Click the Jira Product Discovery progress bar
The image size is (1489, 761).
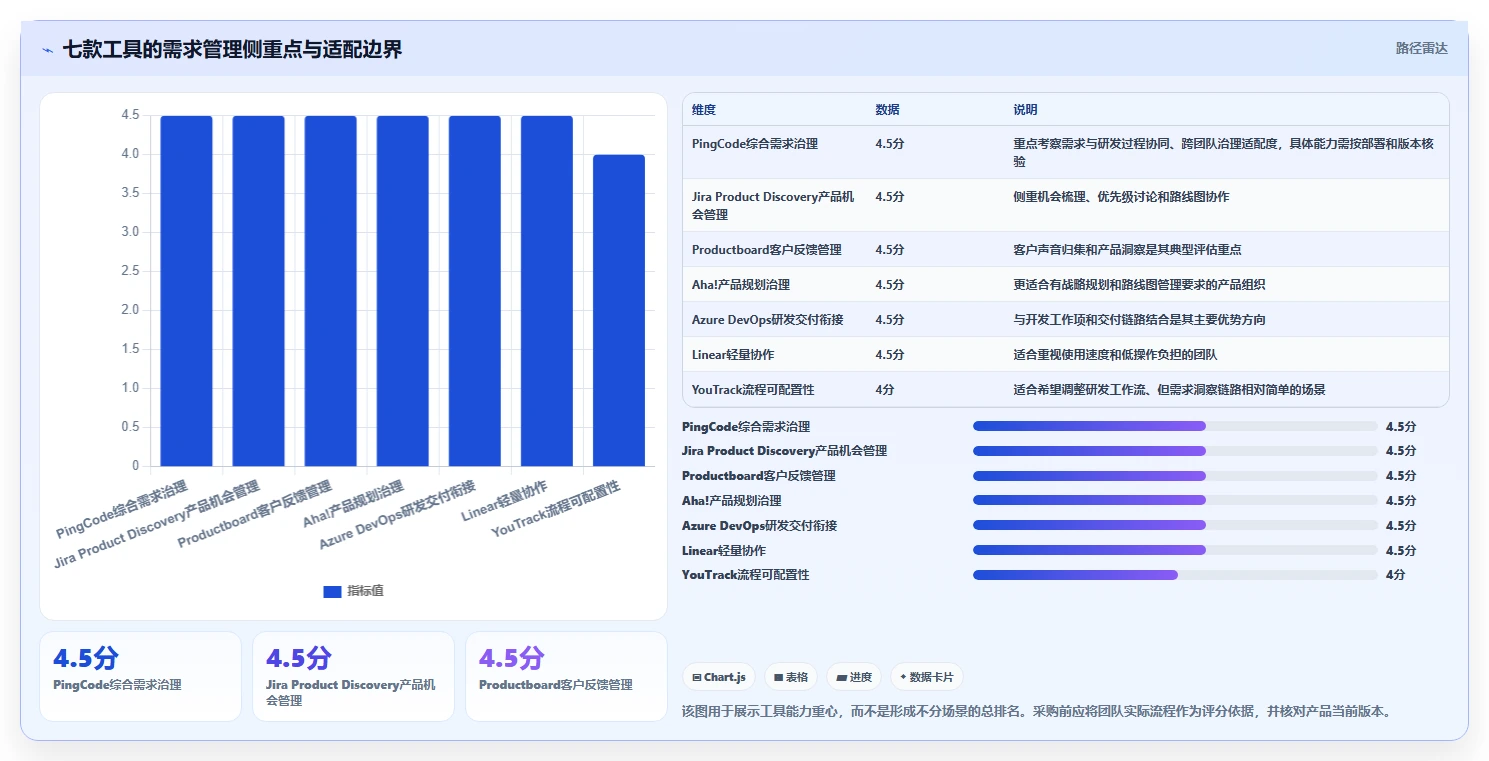pyautogui.click(x=1175, y=451)
